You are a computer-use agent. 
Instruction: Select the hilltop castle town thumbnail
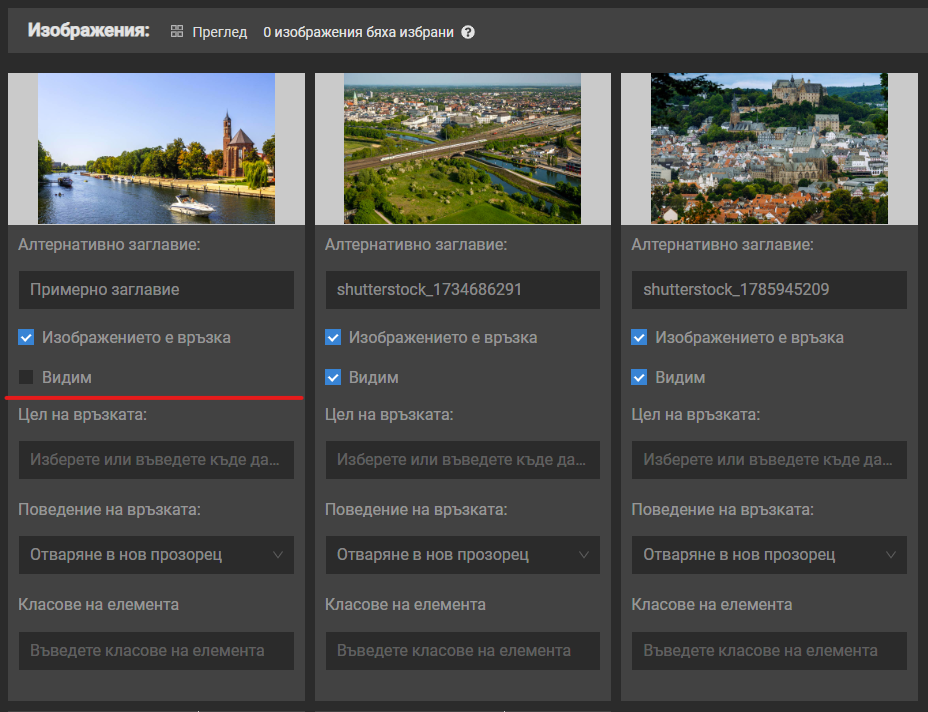pos(769,148)
